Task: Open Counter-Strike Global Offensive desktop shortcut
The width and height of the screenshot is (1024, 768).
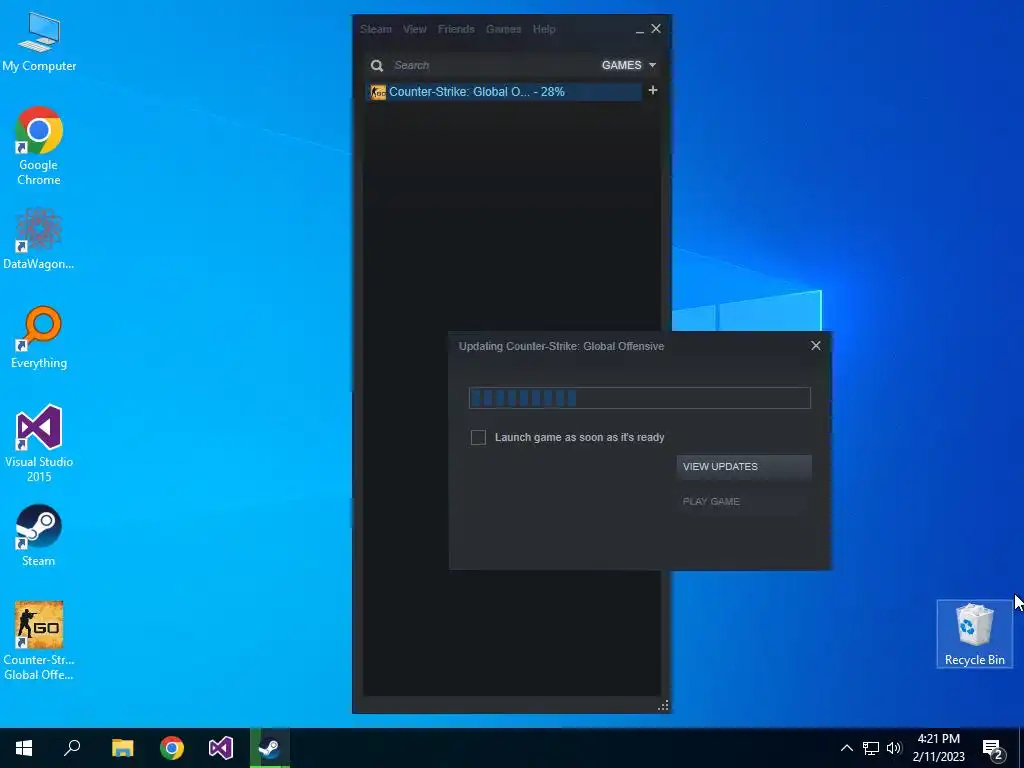Action: 39,641
